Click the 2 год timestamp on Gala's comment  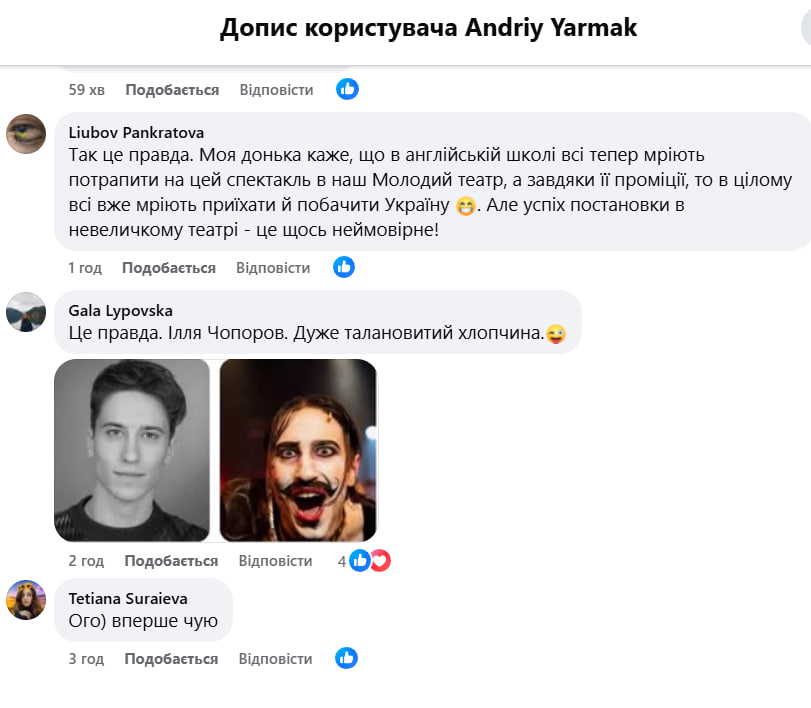coord(86,561)
